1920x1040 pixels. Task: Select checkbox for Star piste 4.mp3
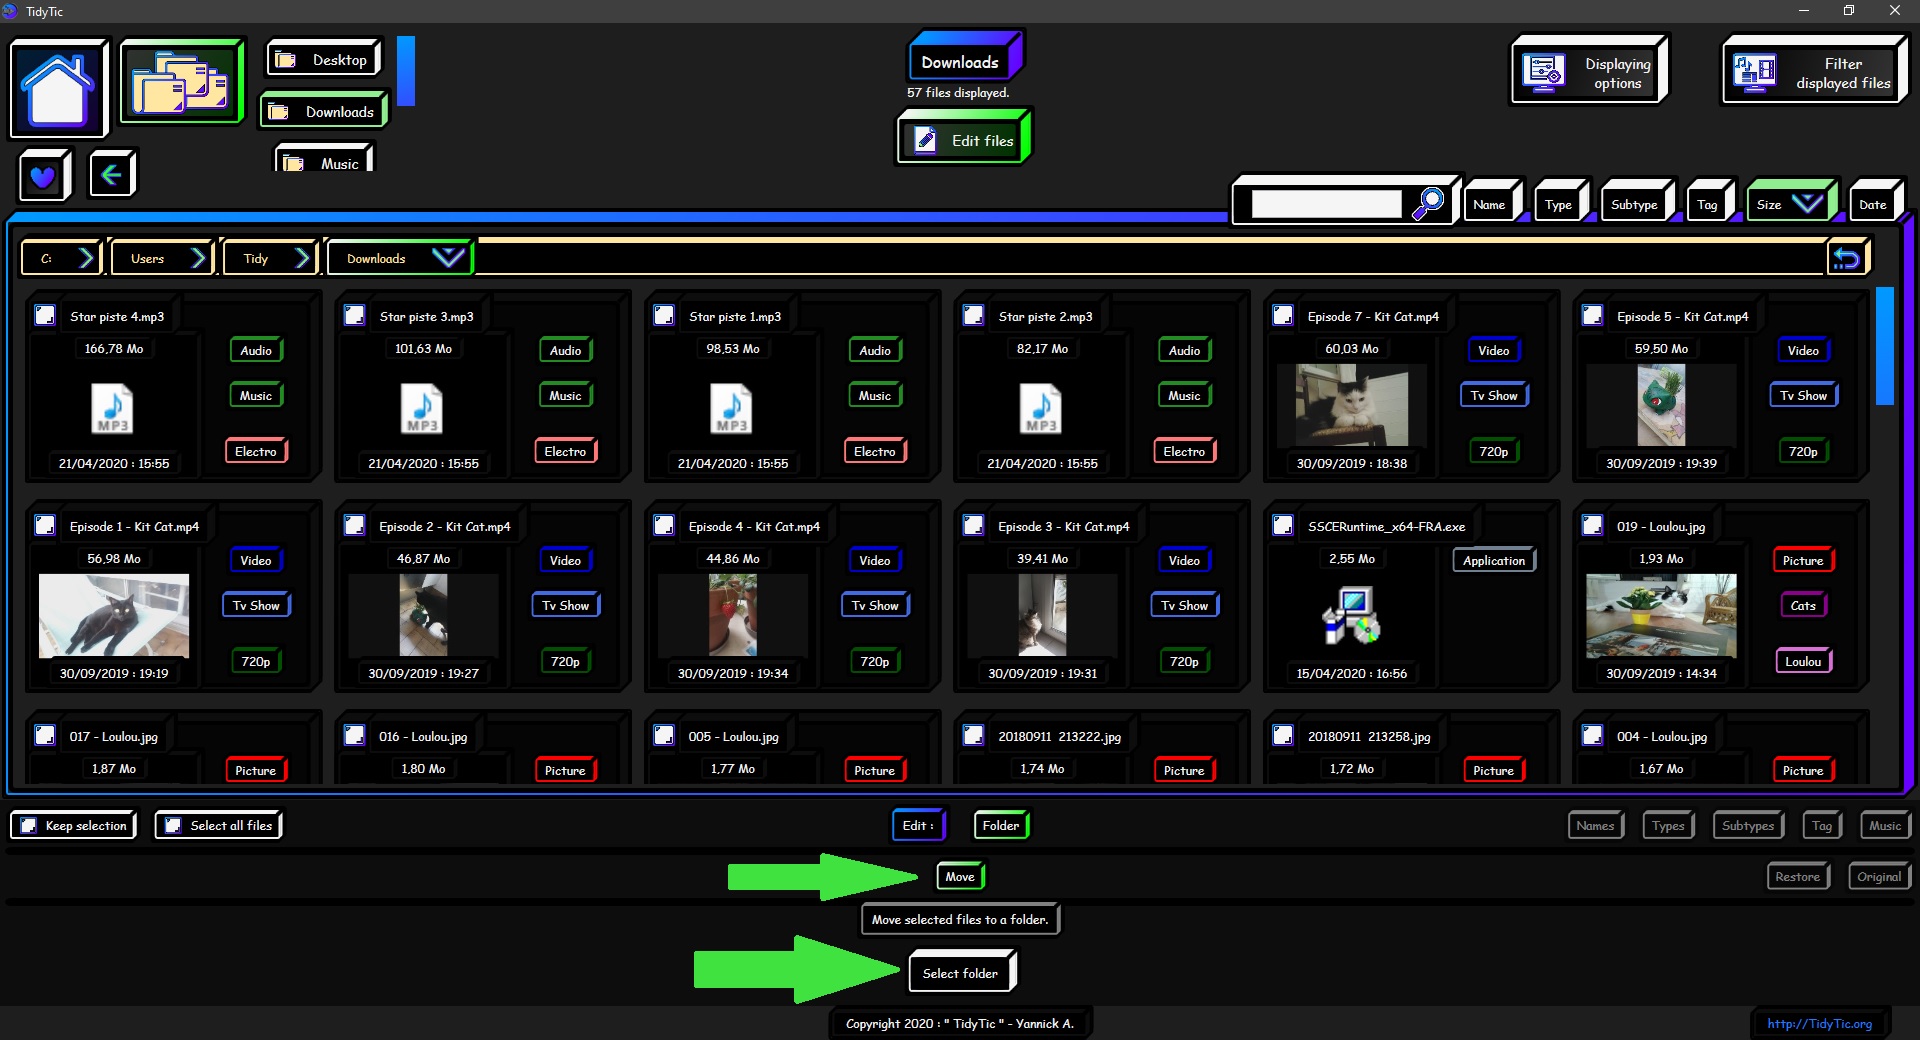(x=45, y=316)
